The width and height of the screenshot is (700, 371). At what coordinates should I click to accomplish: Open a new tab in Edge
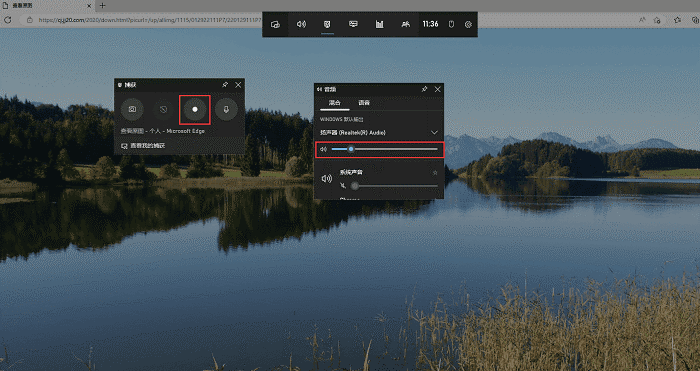(103, 5)
